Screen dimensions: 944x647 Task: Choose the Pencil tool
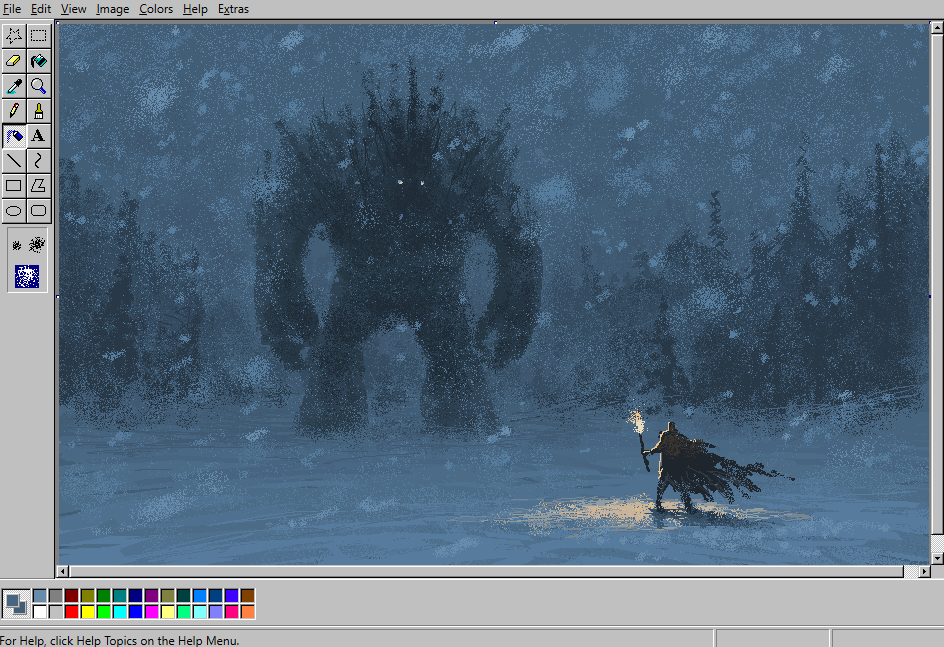click(14, 111)
